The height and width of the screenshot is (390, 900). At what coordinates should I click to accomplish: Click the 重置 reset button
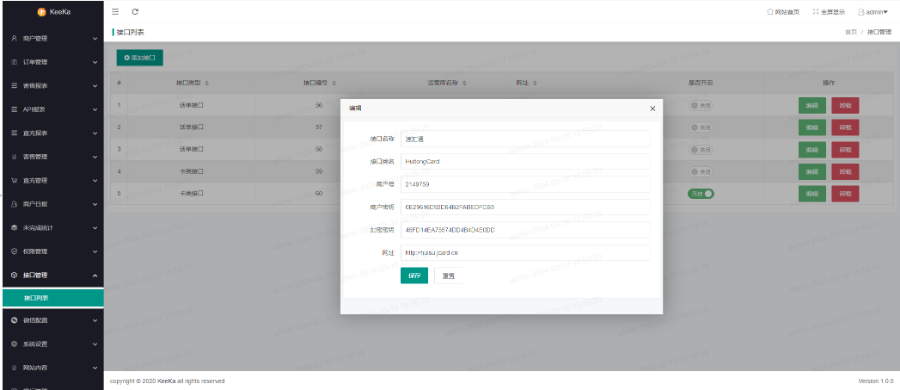click(448, 276)
